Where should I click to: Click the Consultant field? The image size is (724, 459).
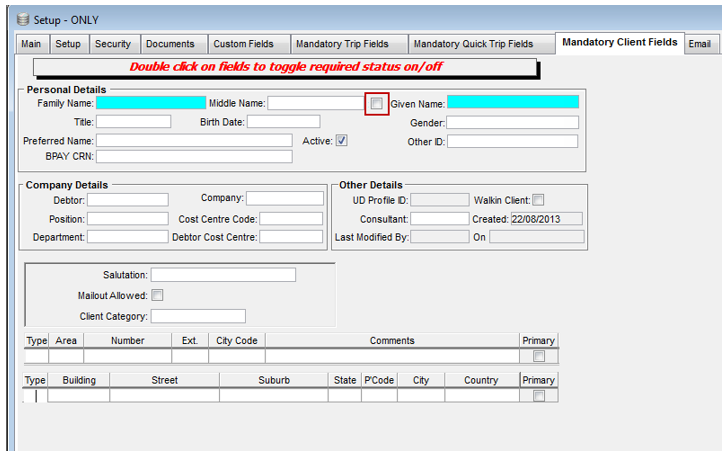pos(440,218)
